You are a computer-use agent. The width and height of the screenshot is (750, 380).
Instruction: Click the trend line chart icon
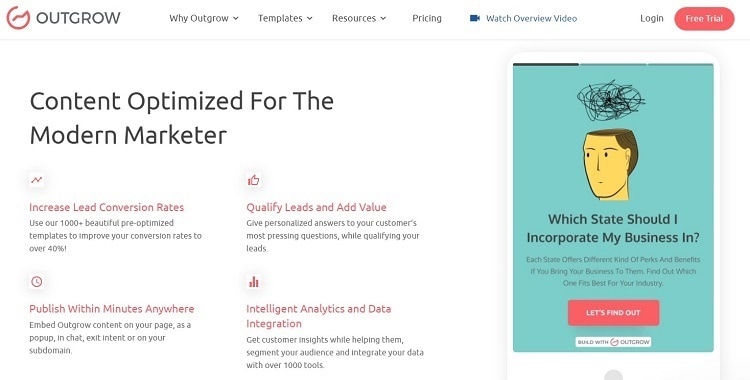pyautogui.click(x=37, y=180)
